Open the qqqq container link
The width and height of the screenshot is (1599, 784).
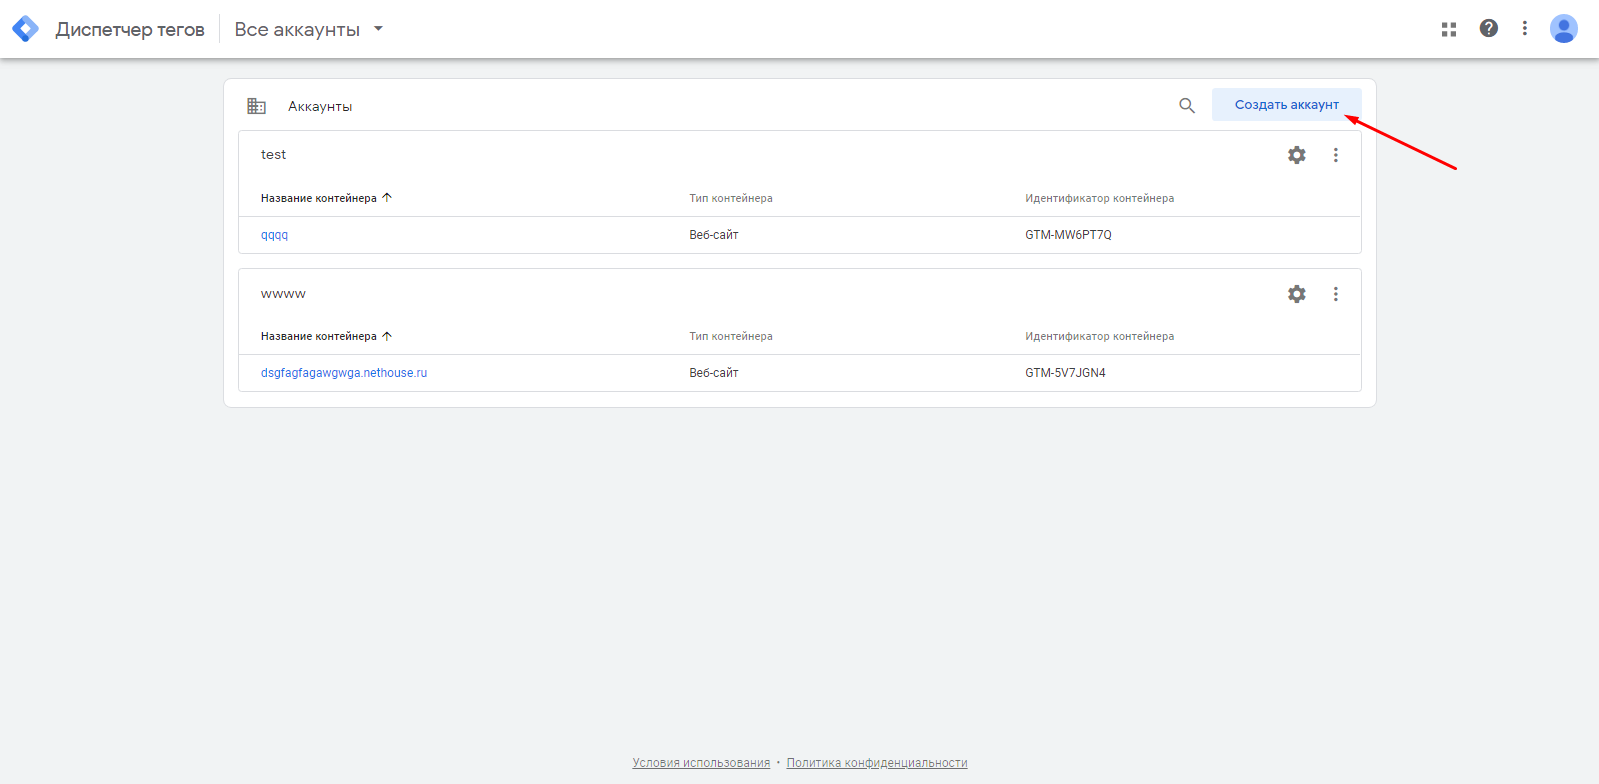pos(274,235)
